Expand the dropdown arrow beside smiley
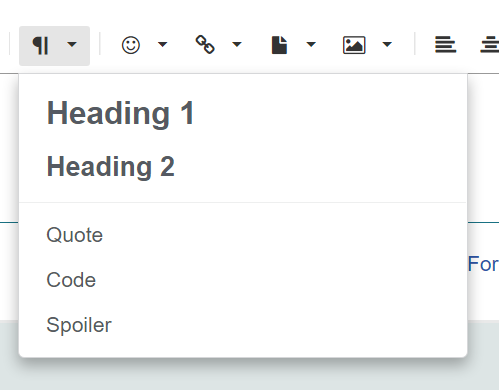This screenshot has width=499, height=390. (x=162, y=44)
